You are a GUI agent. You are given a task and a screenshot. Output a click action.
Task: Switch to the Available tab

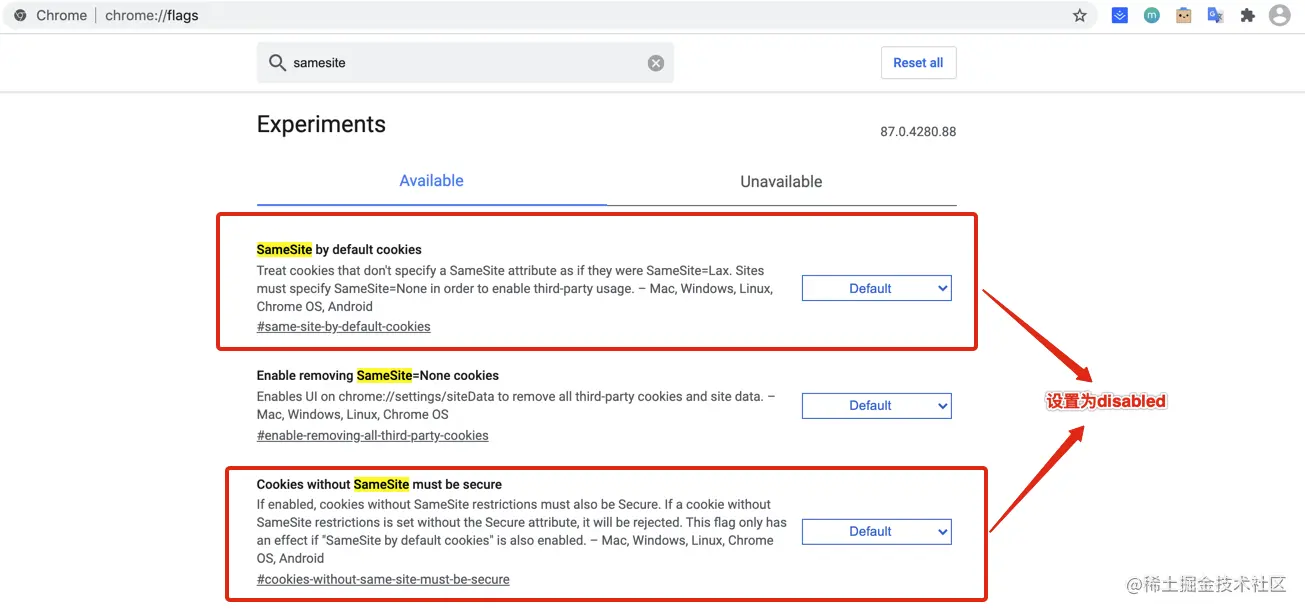coord(432,181)
